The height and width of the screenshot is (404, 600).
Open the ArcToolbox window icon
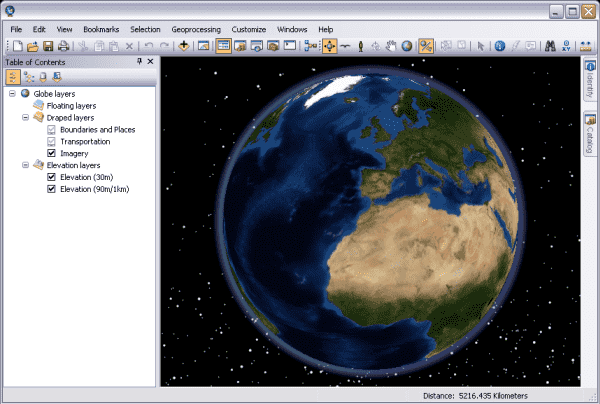pyautogui.click(x=273, y=46)
